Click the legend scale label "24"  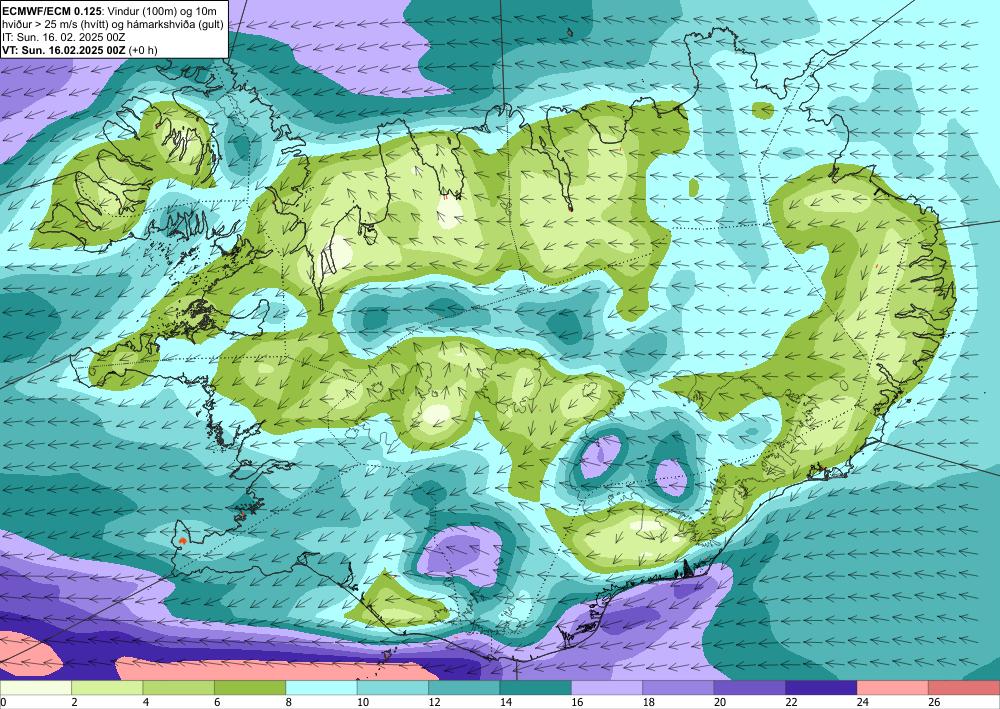tap(863, 702)
